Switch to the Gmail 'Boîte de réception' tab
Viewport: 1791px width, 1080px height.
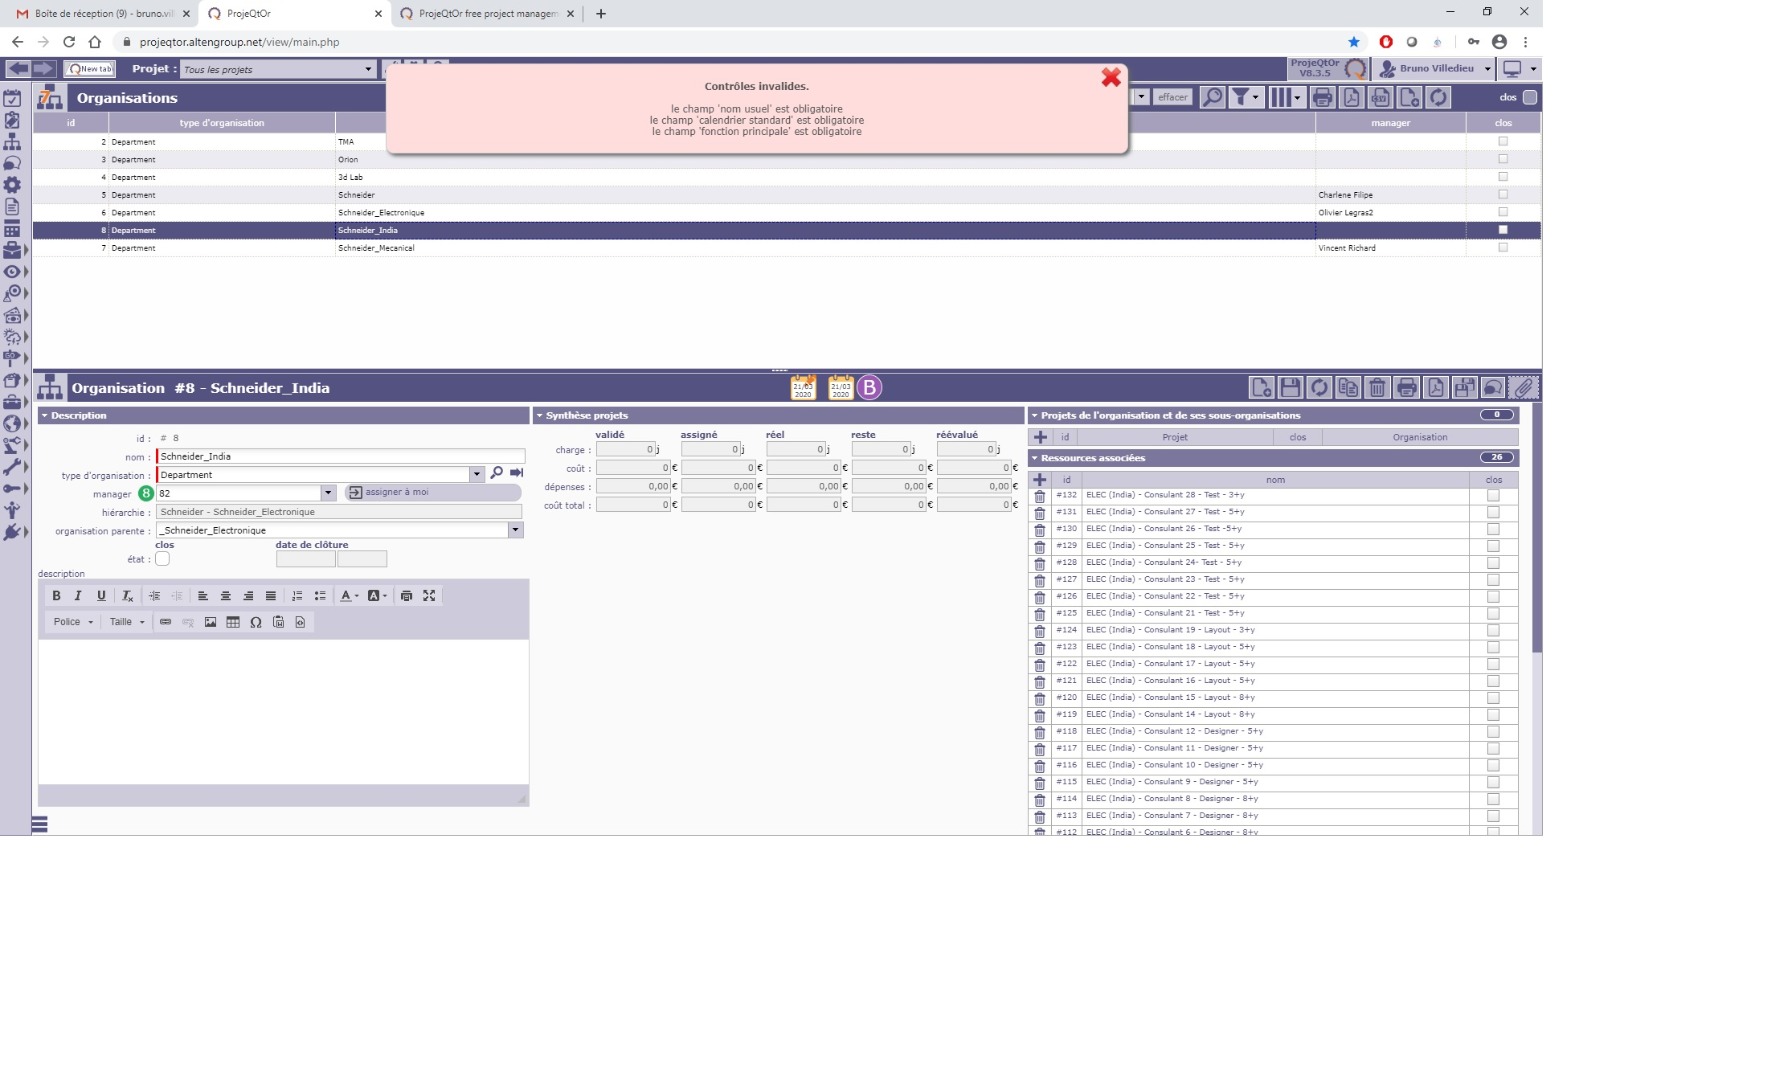click(x=102, y=14)
